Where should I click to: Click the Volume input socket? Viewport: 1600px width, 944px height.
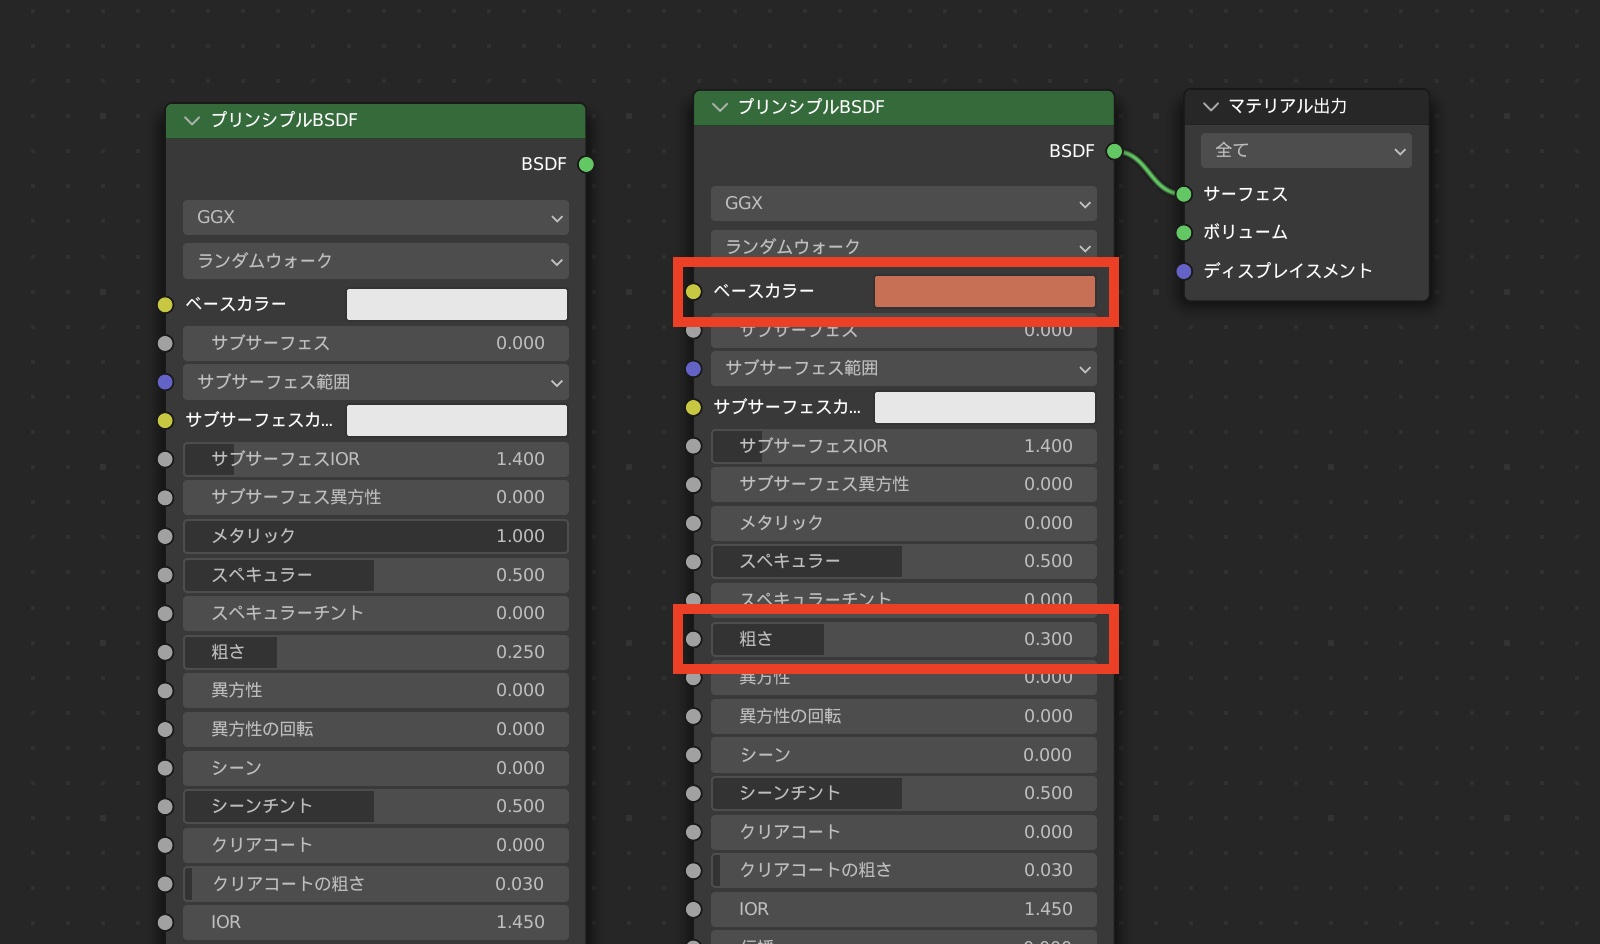click(x=1184, y=232)
